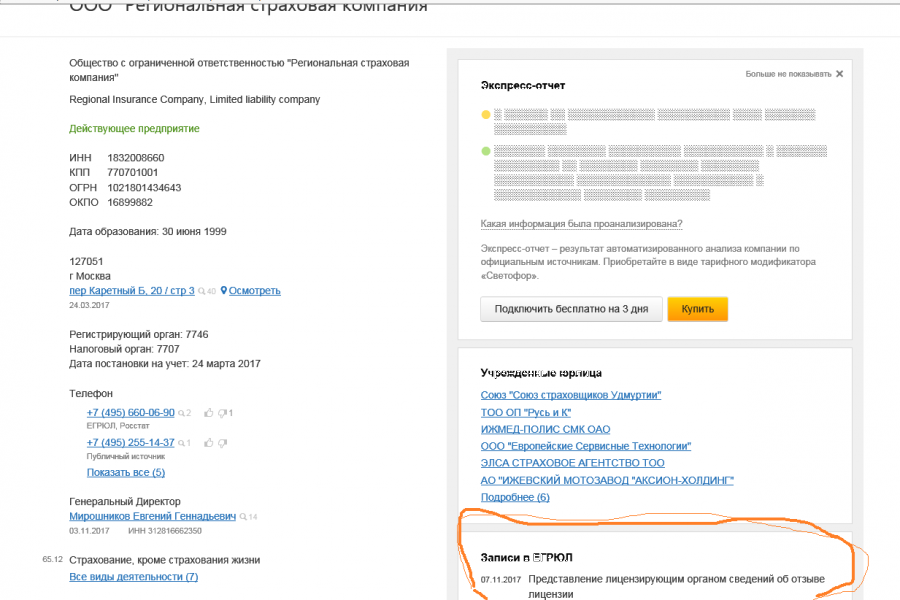The image size is (900, 600).
Task: Close the Экспресс-отчет panel with X
Action: coord(840,74)
